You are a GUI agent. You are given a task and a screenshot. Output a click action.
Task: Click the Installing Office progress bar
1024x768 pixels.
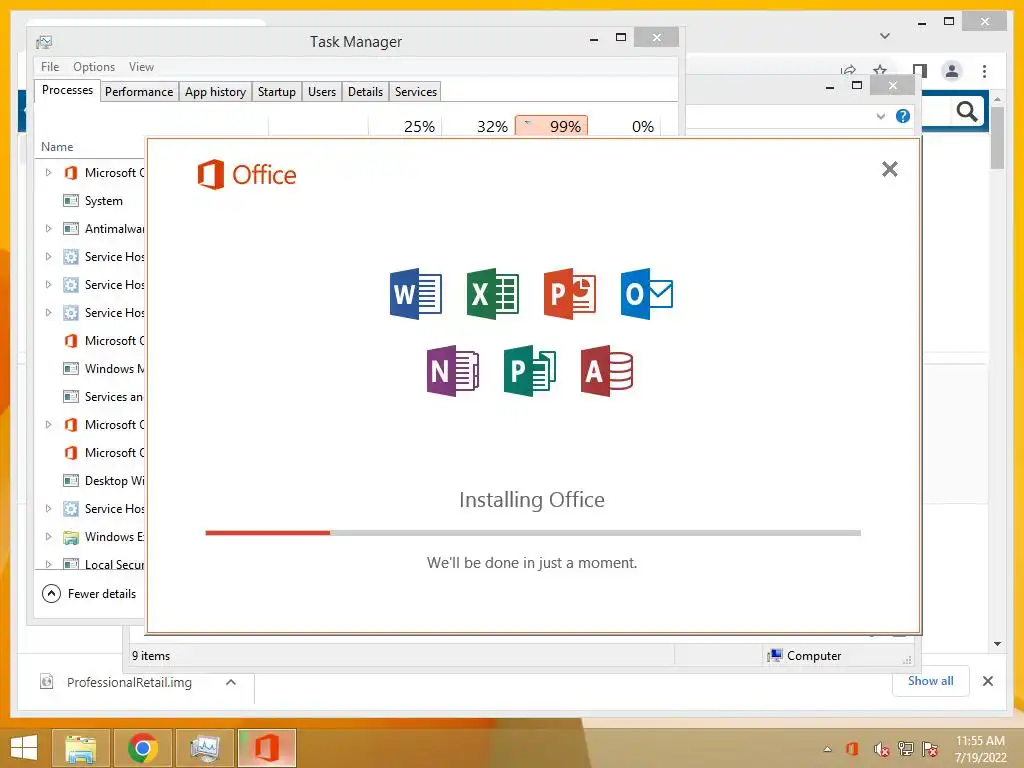(533, 533)
